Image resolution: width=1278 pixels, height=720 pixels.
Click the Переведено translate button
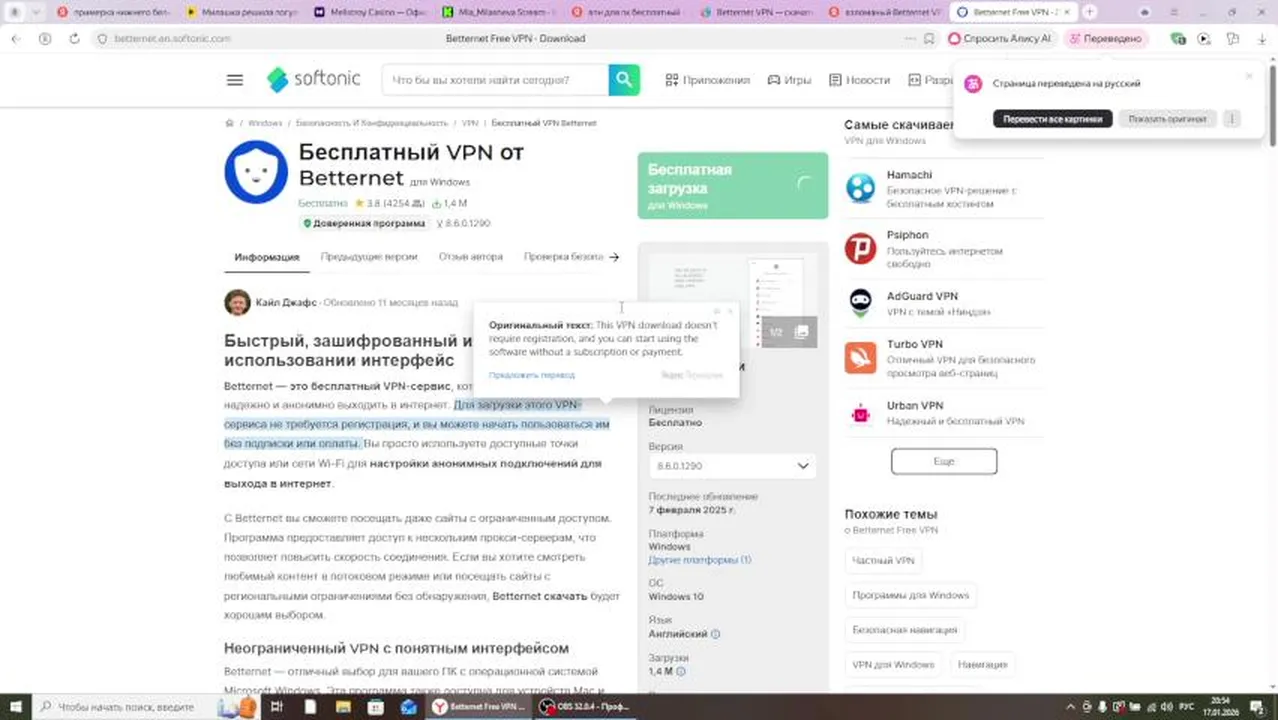1106,38
